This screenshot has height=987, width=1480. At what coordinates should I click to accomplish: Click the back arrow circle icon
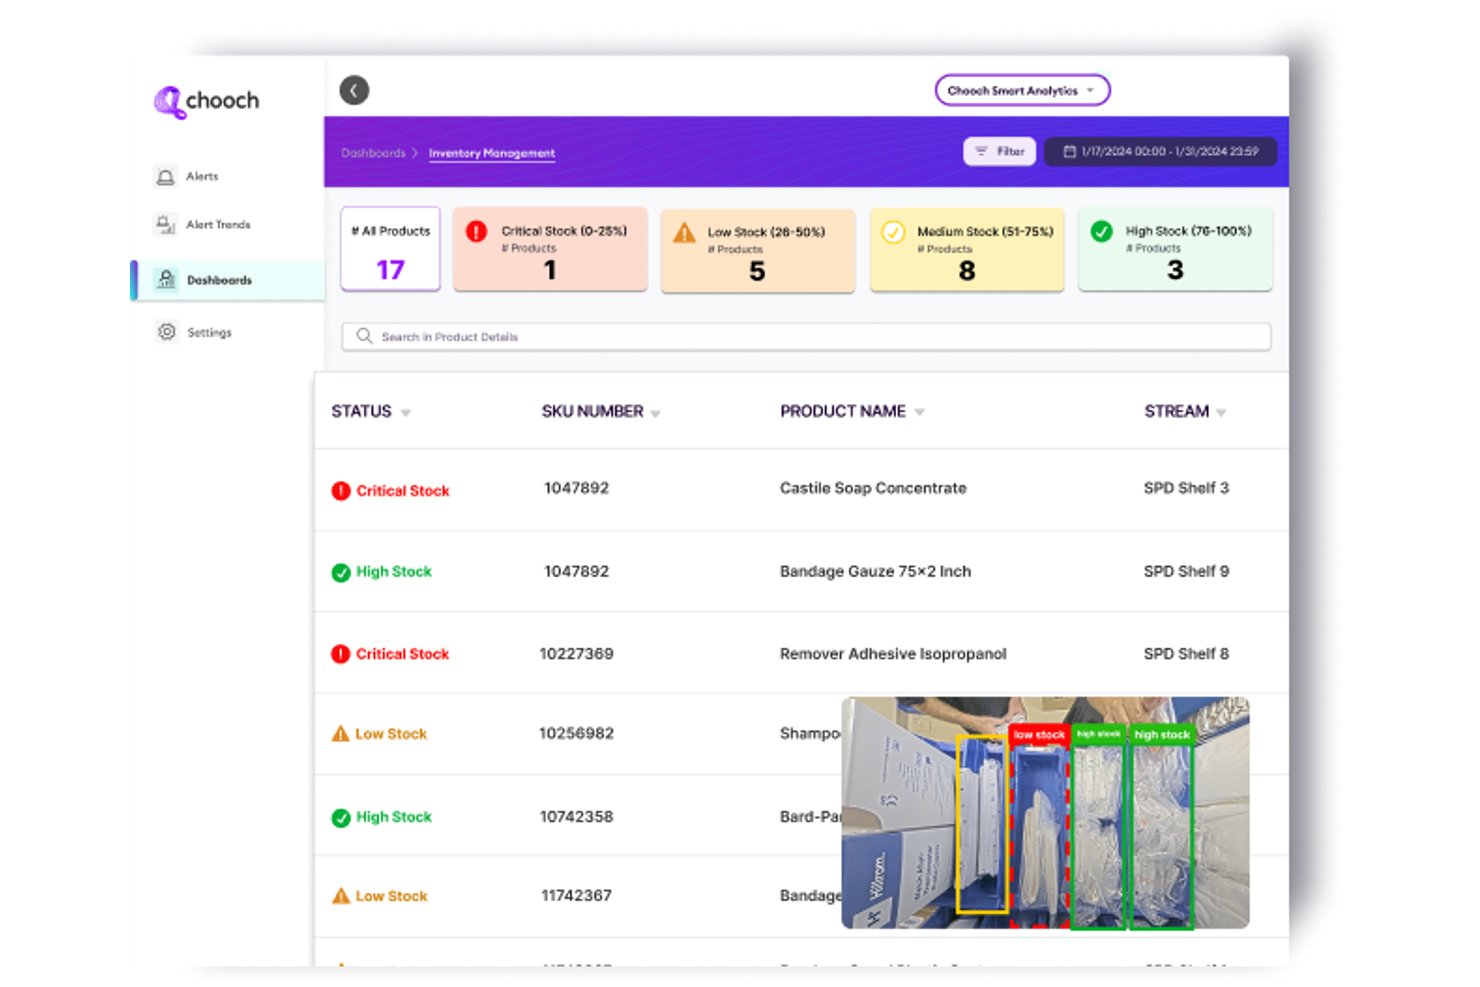click(354, 90)
